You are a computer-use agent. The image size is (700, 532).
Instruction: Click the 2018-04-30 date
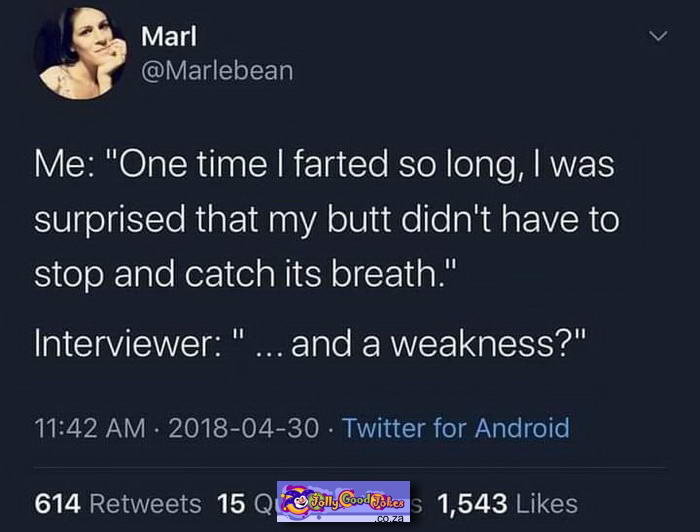(244, 428)
